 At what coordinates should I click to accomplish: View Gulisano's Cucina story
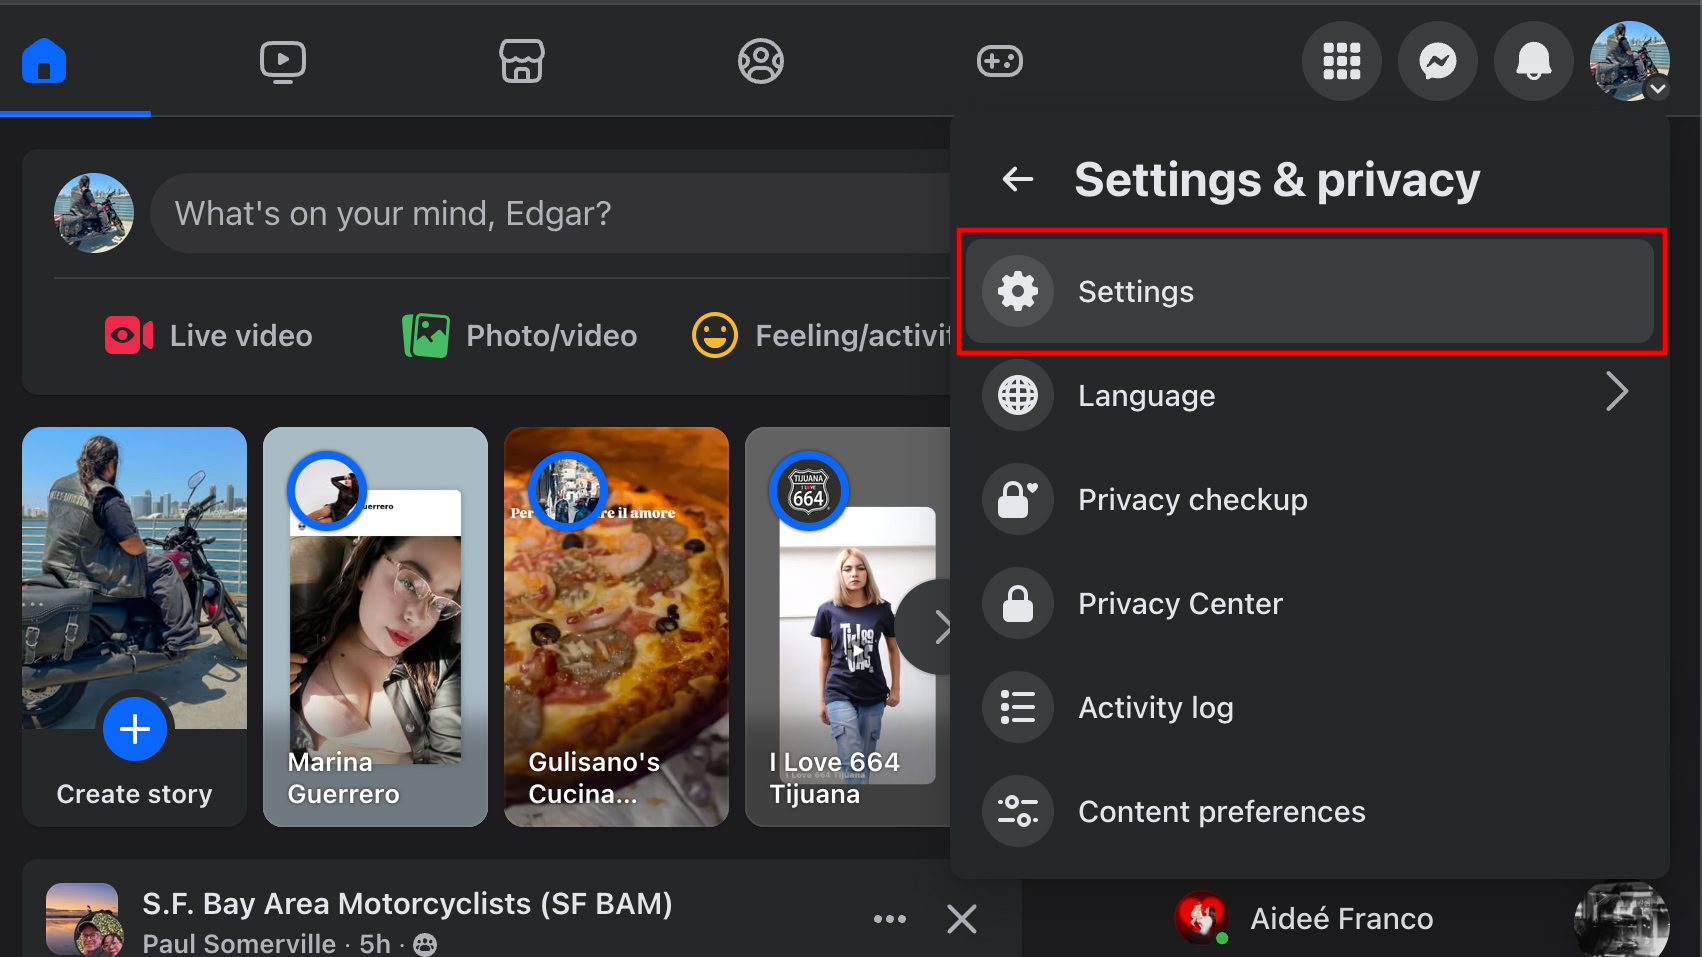616,627
